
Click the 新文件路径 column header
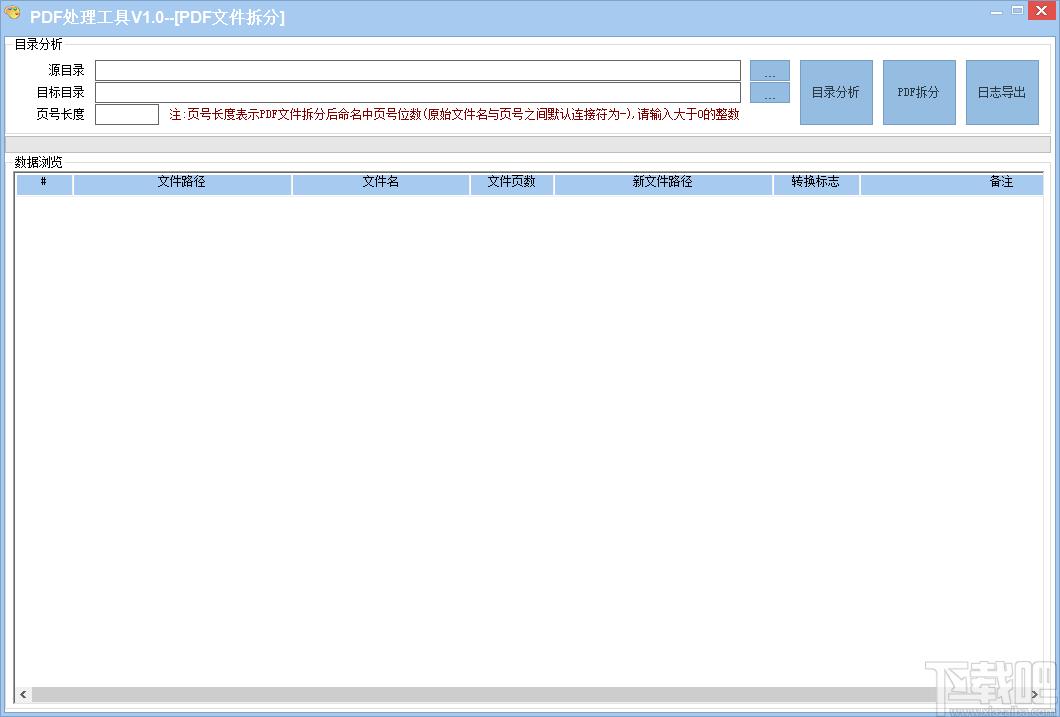663,184
